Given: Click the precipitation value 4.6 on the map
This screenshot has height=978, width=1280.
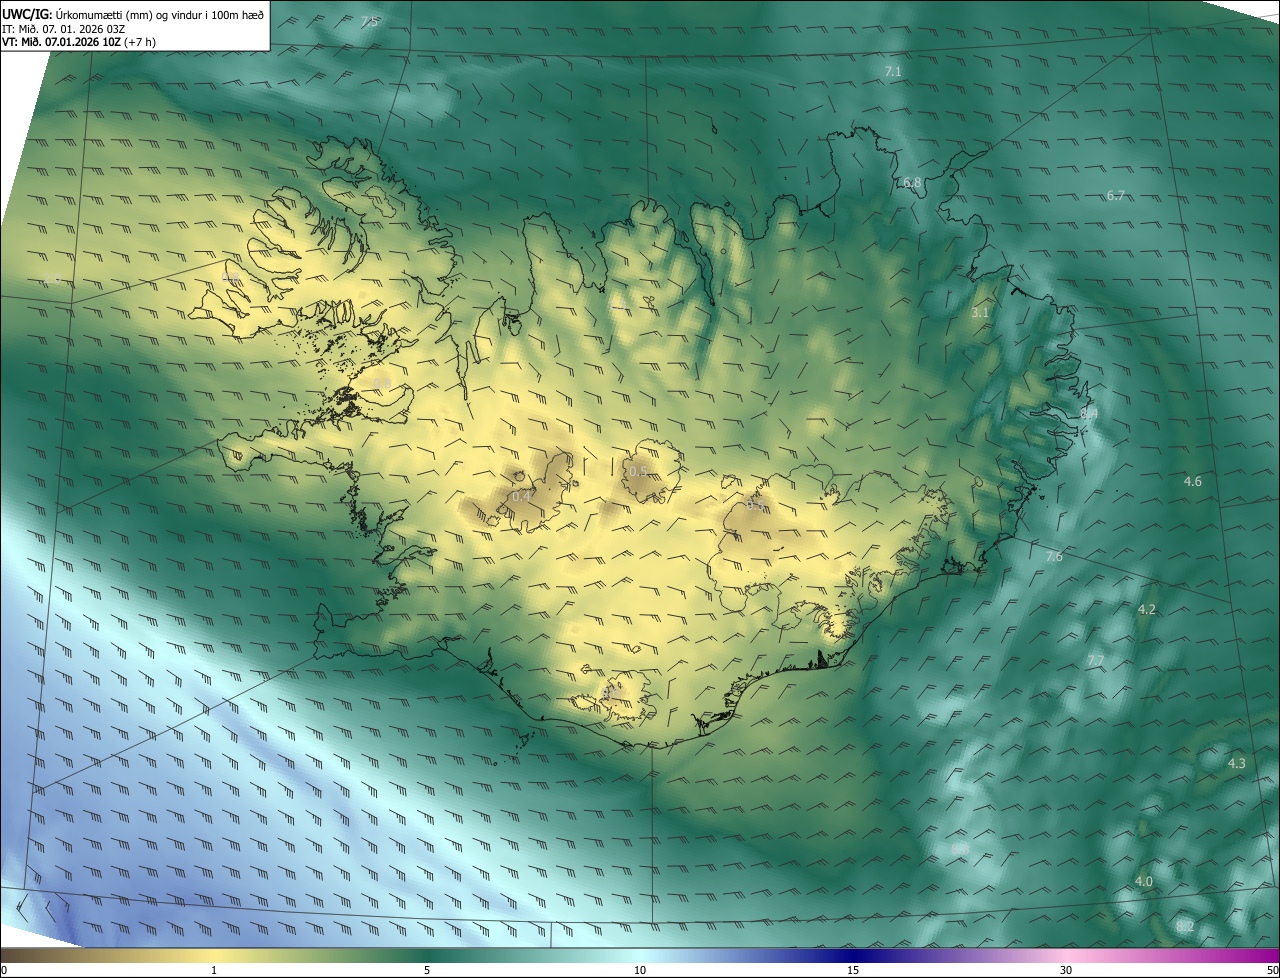Looking at the screenshot, I should pyautogui.click(x=1193, y=482).
